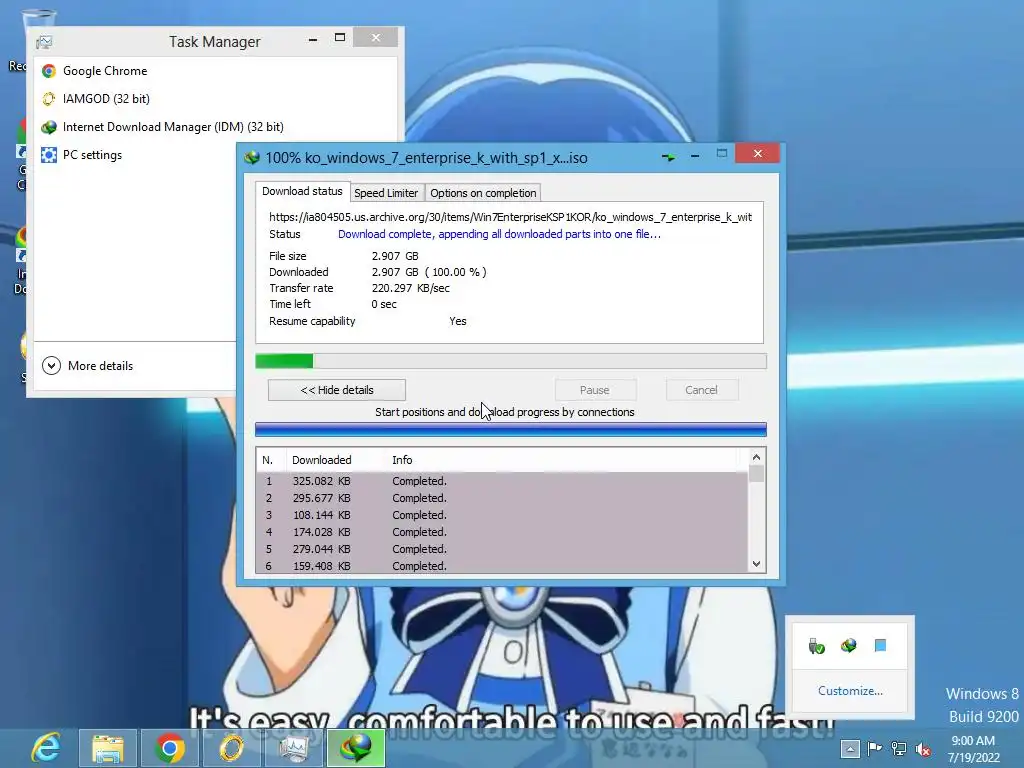Click the Transfer rate value 220.297 KB/sec
This screenshot has height=768, width=1024.
coord(411,288)
